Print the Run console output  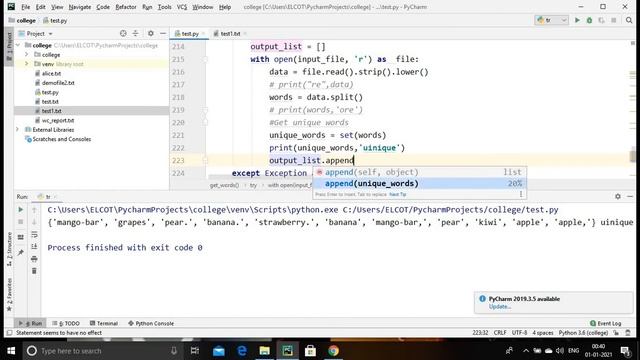pyautogui.click(x=34, y=259)
